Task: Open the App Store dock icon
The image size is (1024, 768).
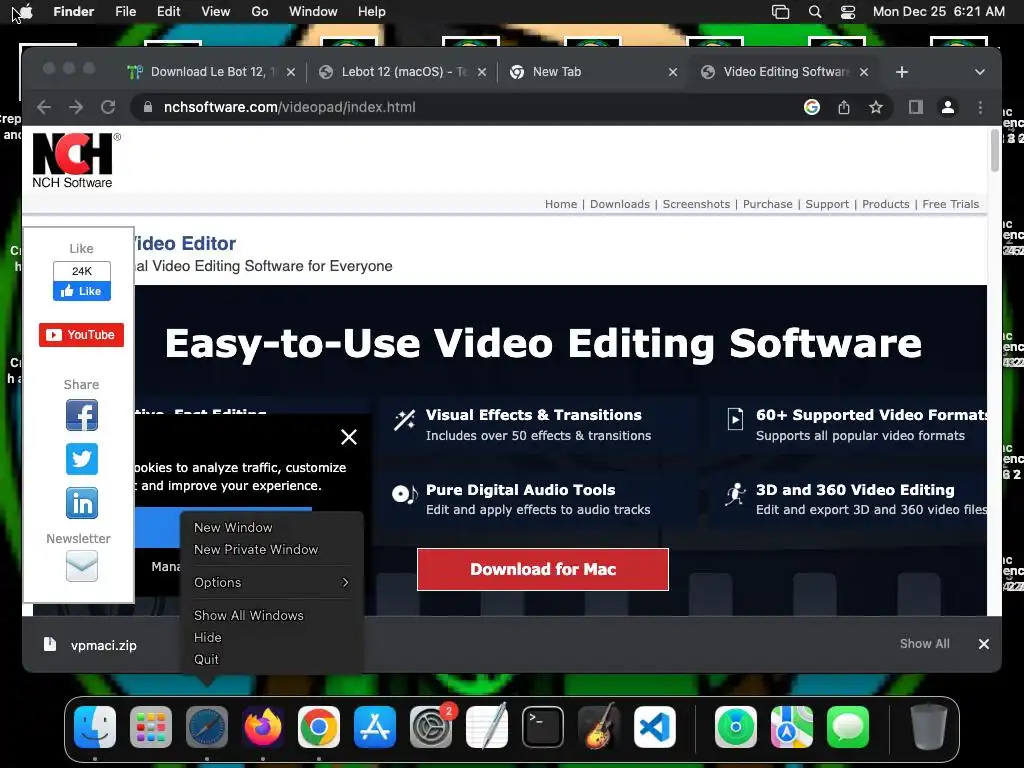Action: pyautogui.click(x=375, y=727)
